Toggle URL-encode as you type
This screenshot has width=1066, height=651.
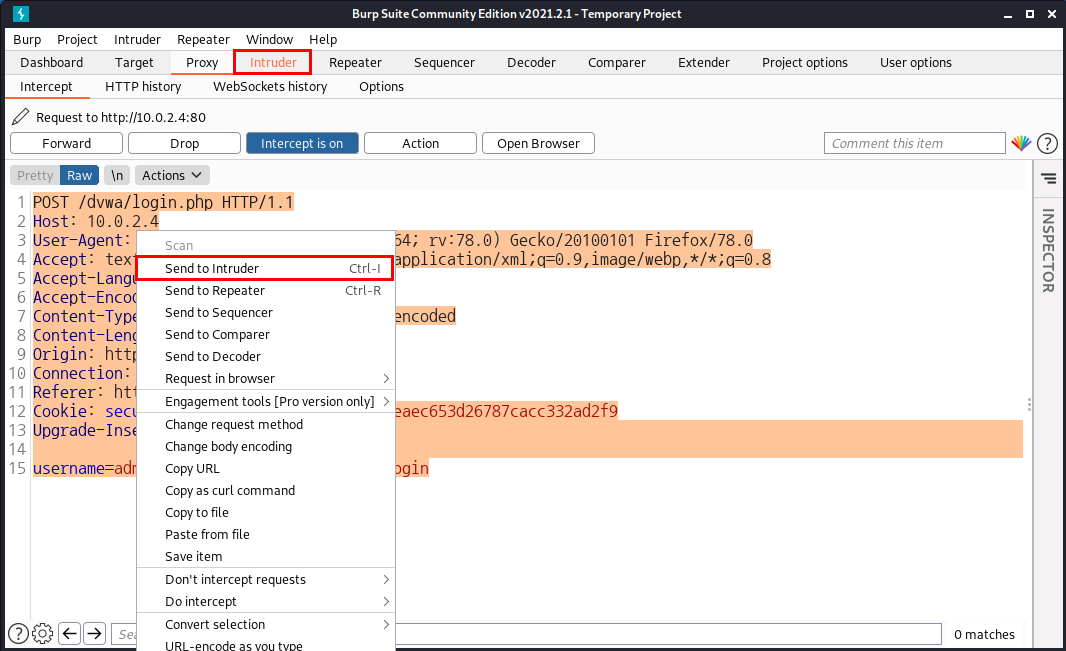coord(266,645)
